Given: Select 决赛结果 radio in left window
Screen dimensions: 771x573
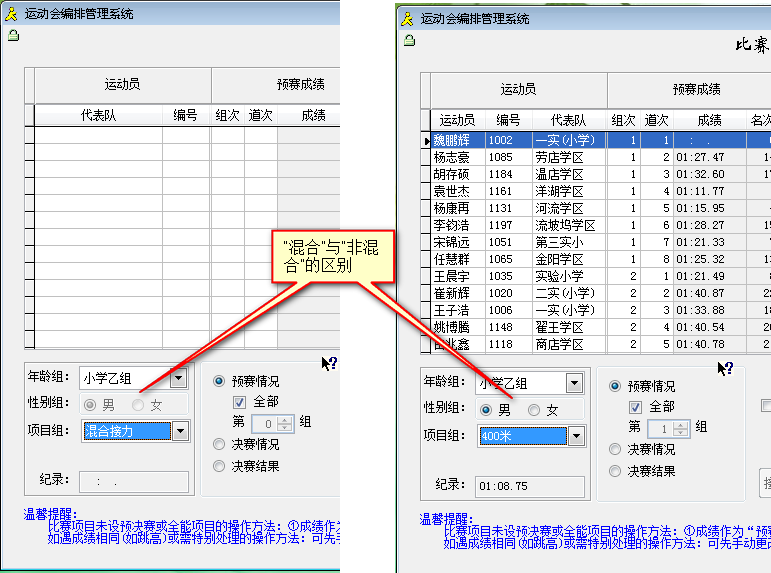Looking at the screenshot, I should [220, 466].
